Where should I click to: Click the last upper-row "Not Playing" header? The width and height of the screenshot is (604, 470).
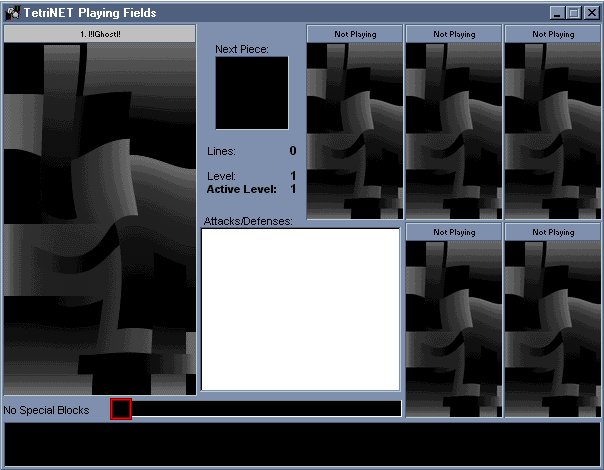click(x=553, y=34)
